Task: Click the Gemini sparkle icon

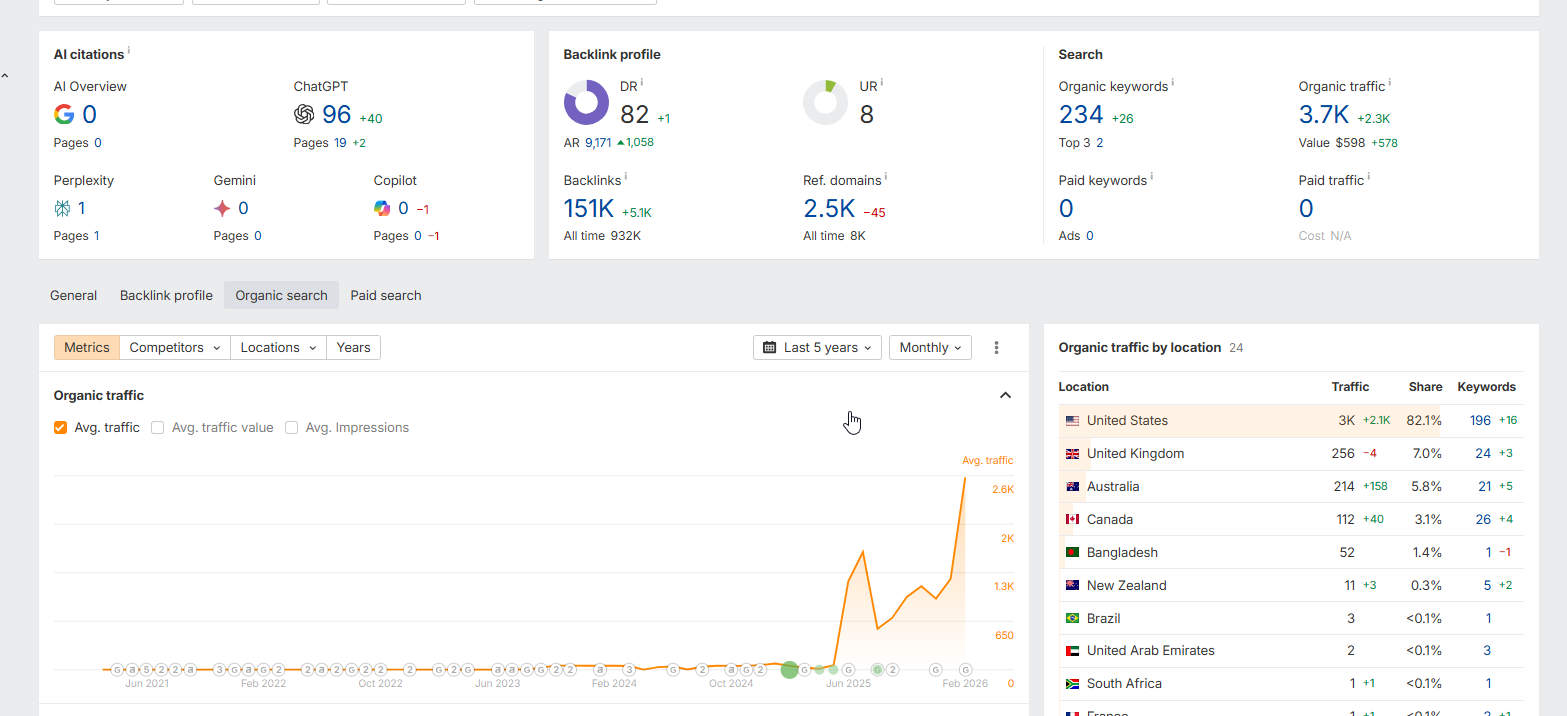Action: coord(222,208)
